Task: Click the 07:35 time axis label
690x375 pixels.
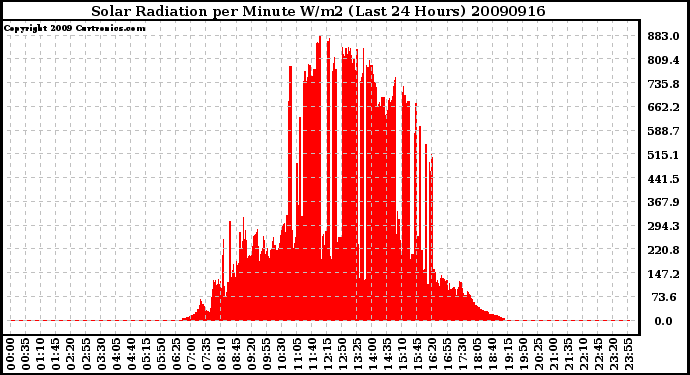Action: (x=206, y=354)
